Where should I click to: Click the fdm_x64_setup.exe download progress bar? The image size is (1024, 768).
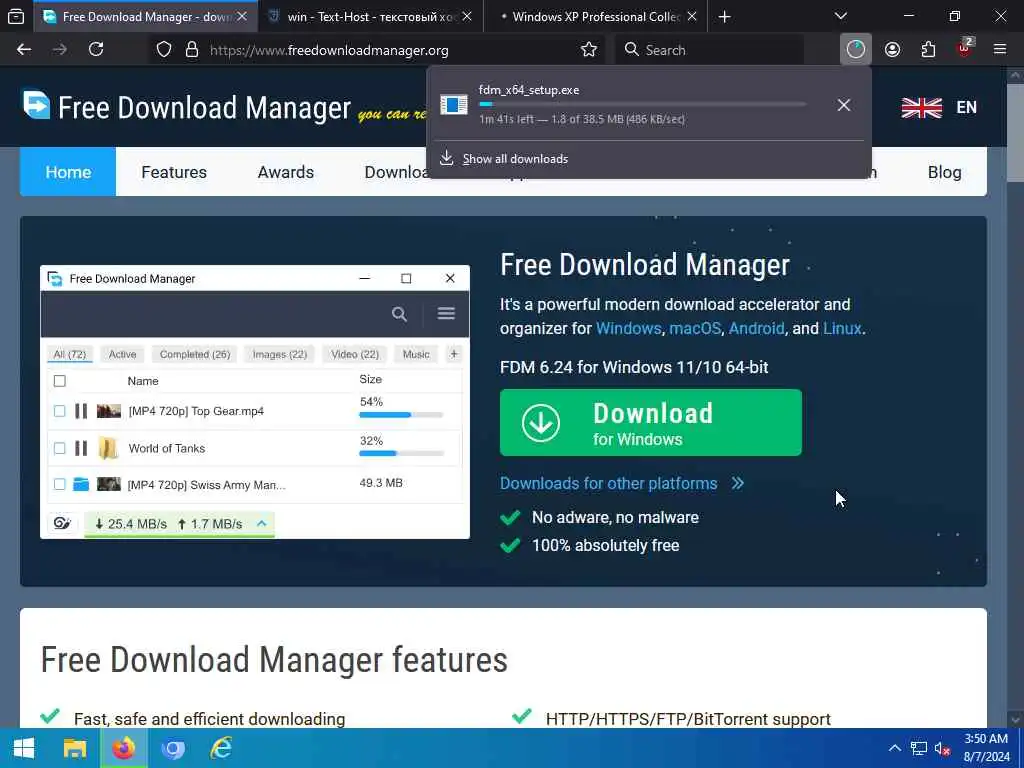point(642,104)
